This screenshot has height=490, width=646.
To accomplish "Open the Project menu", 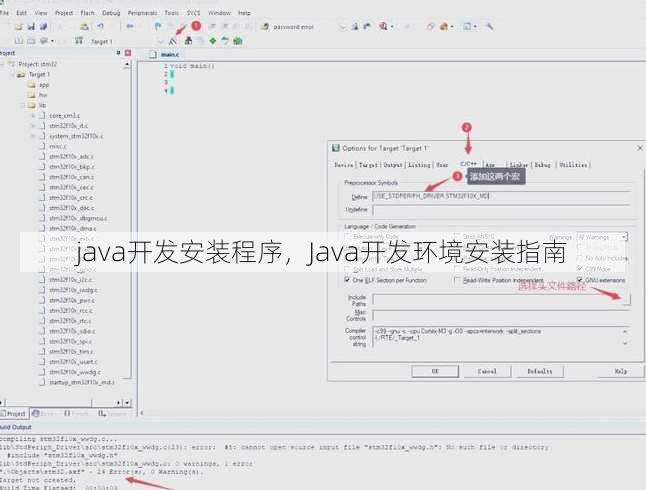I will [64, 13].
